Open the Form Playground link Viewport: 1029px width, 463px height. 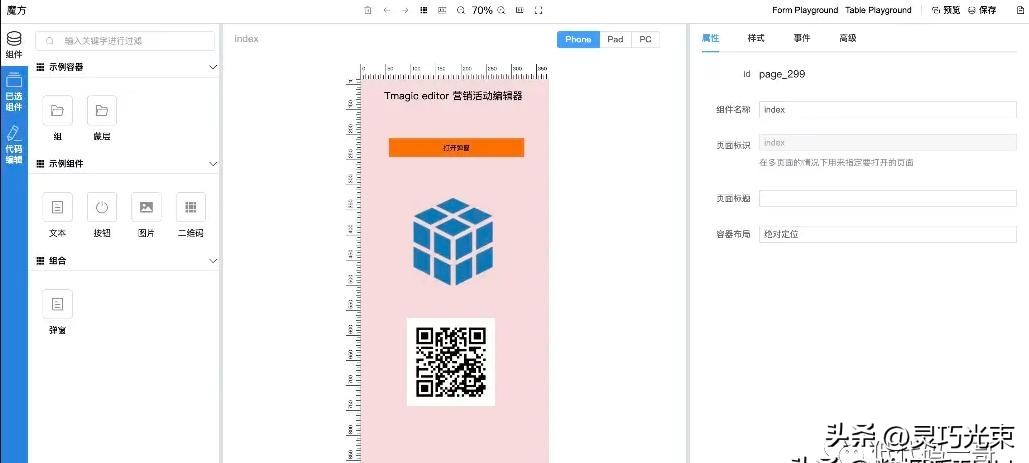coord(805,10)
